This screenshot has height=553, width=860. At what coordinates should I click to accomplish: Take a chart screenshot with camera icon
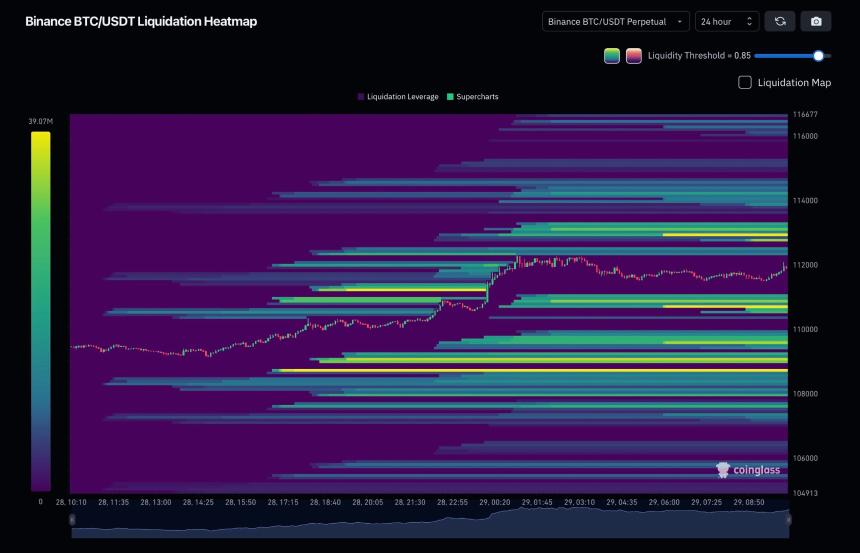(x=817, y=21)
